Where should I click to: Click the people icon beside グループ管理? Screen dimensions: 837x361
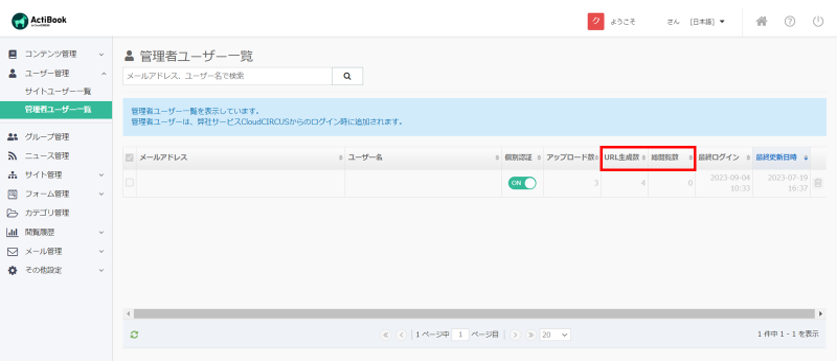(13, 137)
